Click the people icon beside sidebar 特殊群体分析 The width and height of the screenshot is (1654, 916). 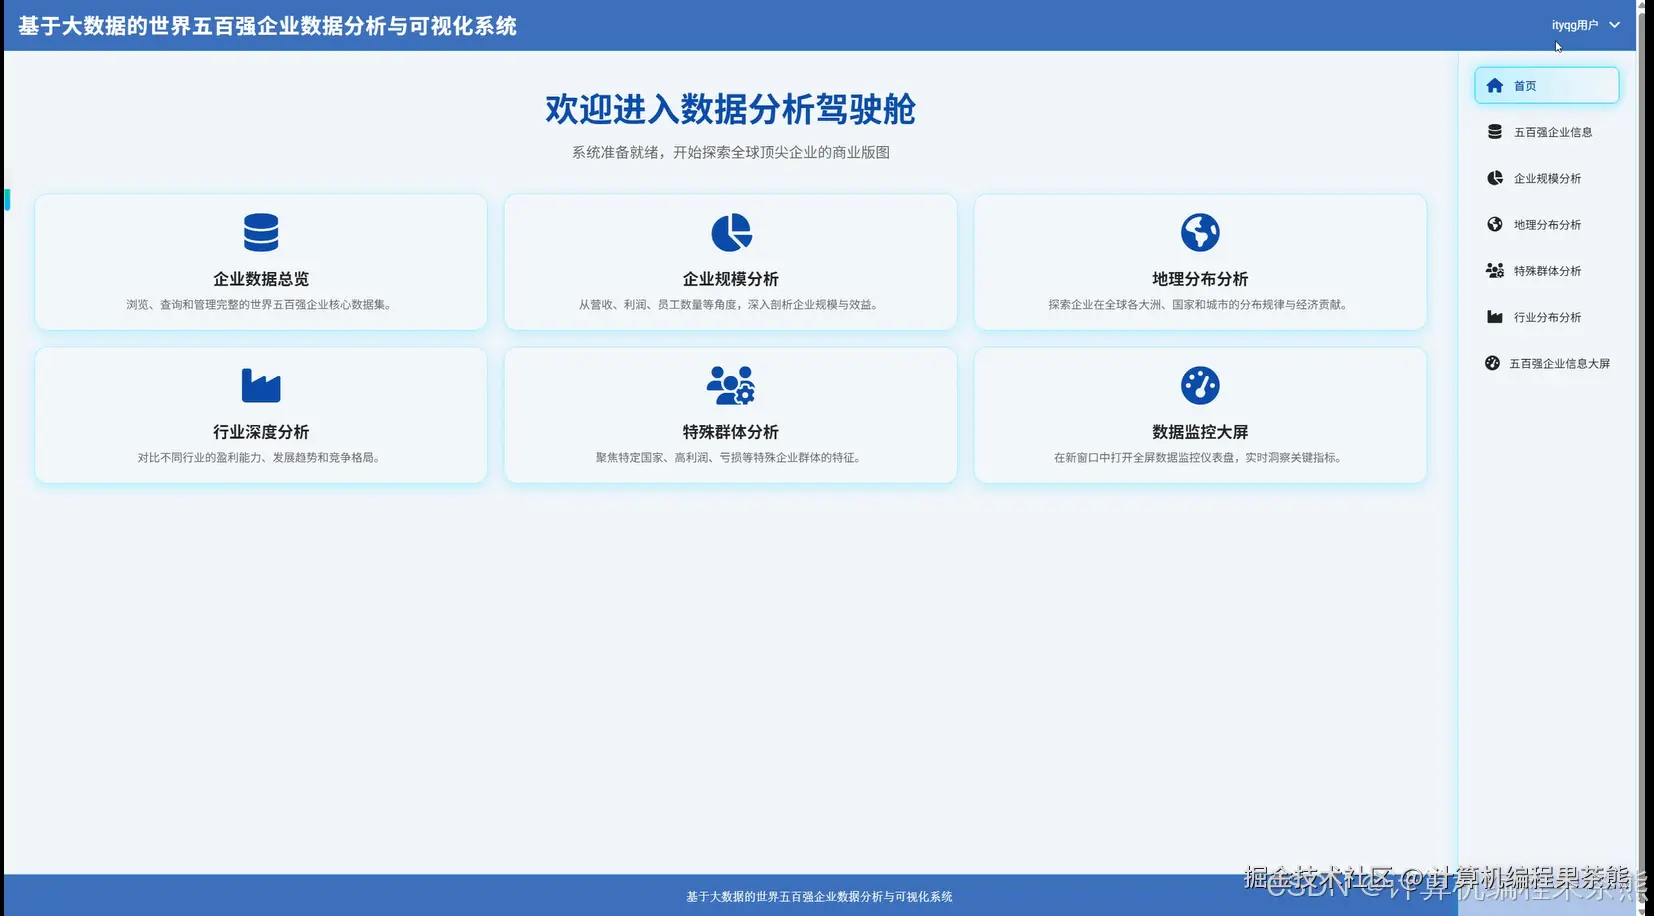(x=1495, y=271)
